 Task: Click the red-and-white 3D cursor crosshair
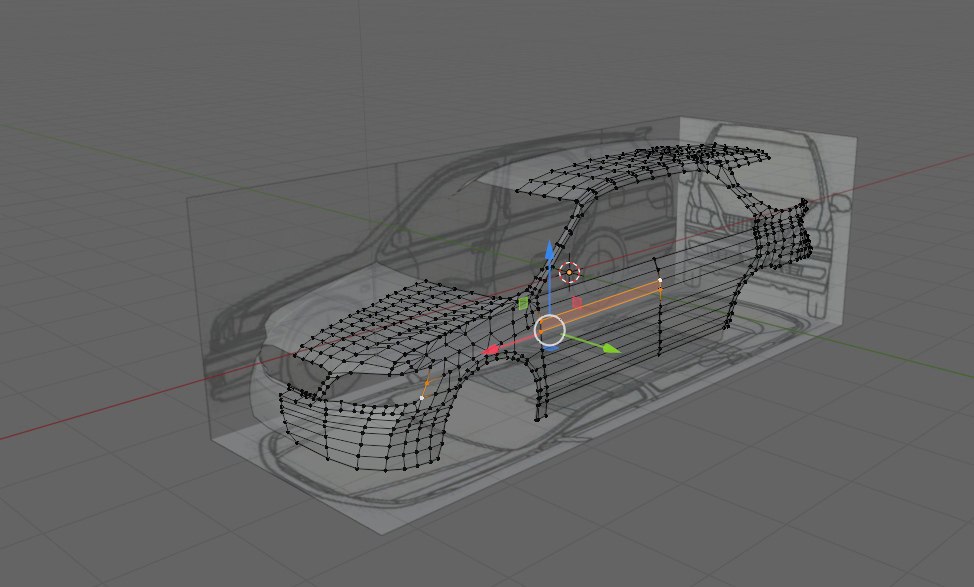[569, 271]
